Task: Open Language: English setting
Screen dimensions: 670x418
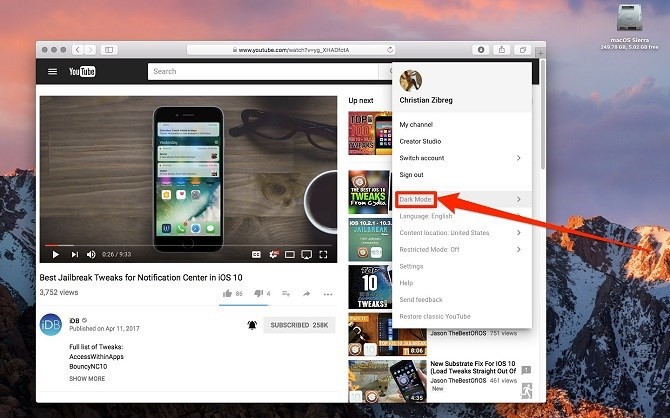Action: click(426, 216)
